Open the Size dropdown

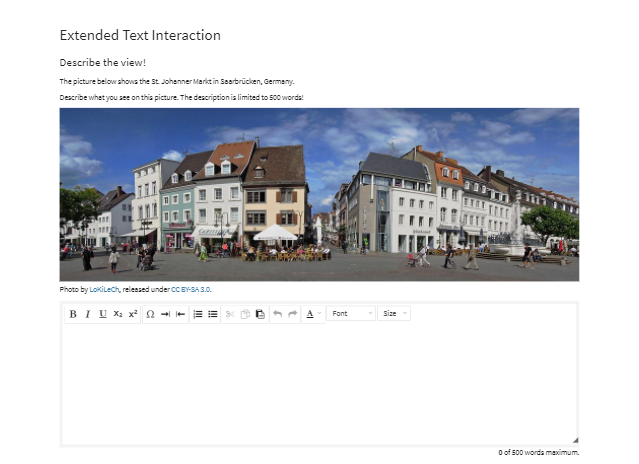(394, 314)
